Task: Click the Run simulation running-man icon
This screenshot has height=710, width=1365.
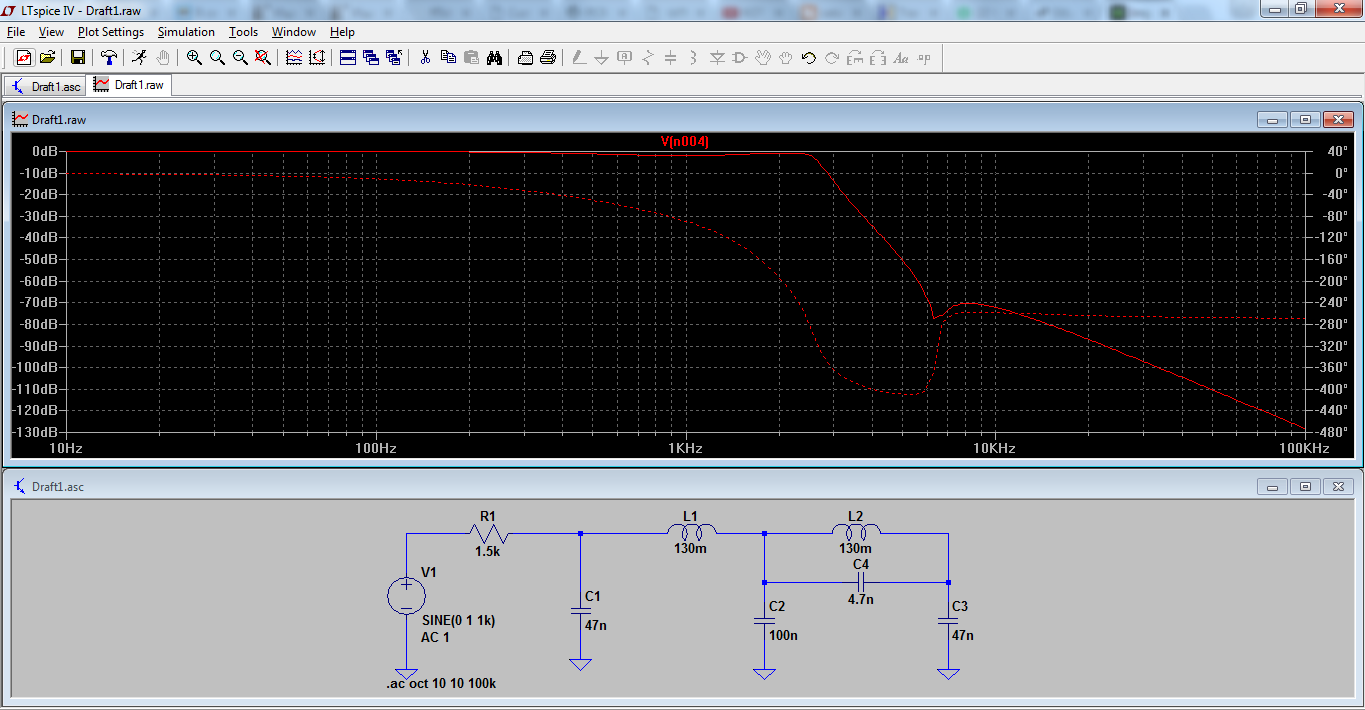Action: (x=139, y=58)
